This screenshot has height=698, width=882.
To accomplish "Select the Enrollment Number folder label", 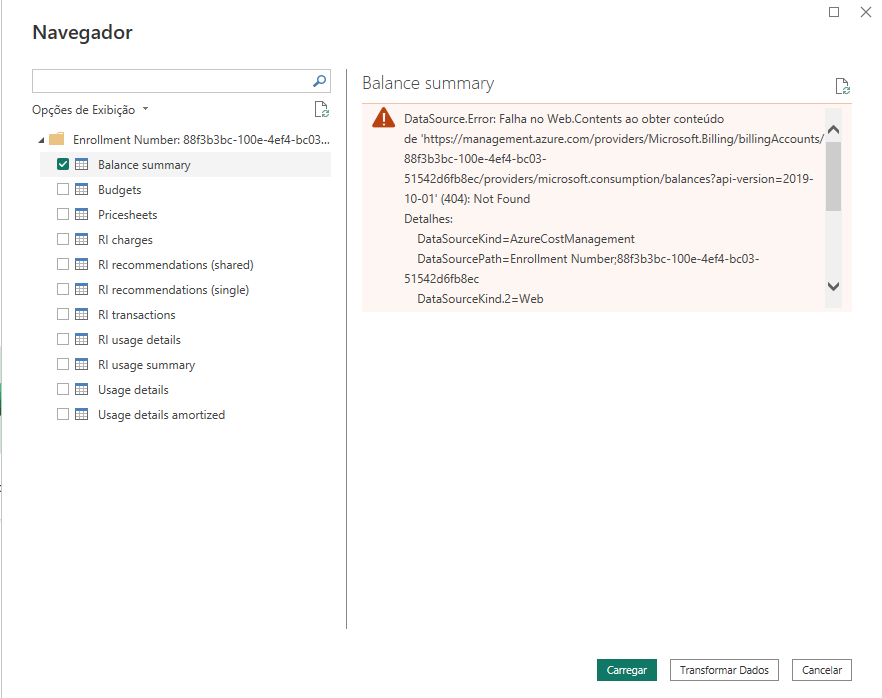I will 201,139.
